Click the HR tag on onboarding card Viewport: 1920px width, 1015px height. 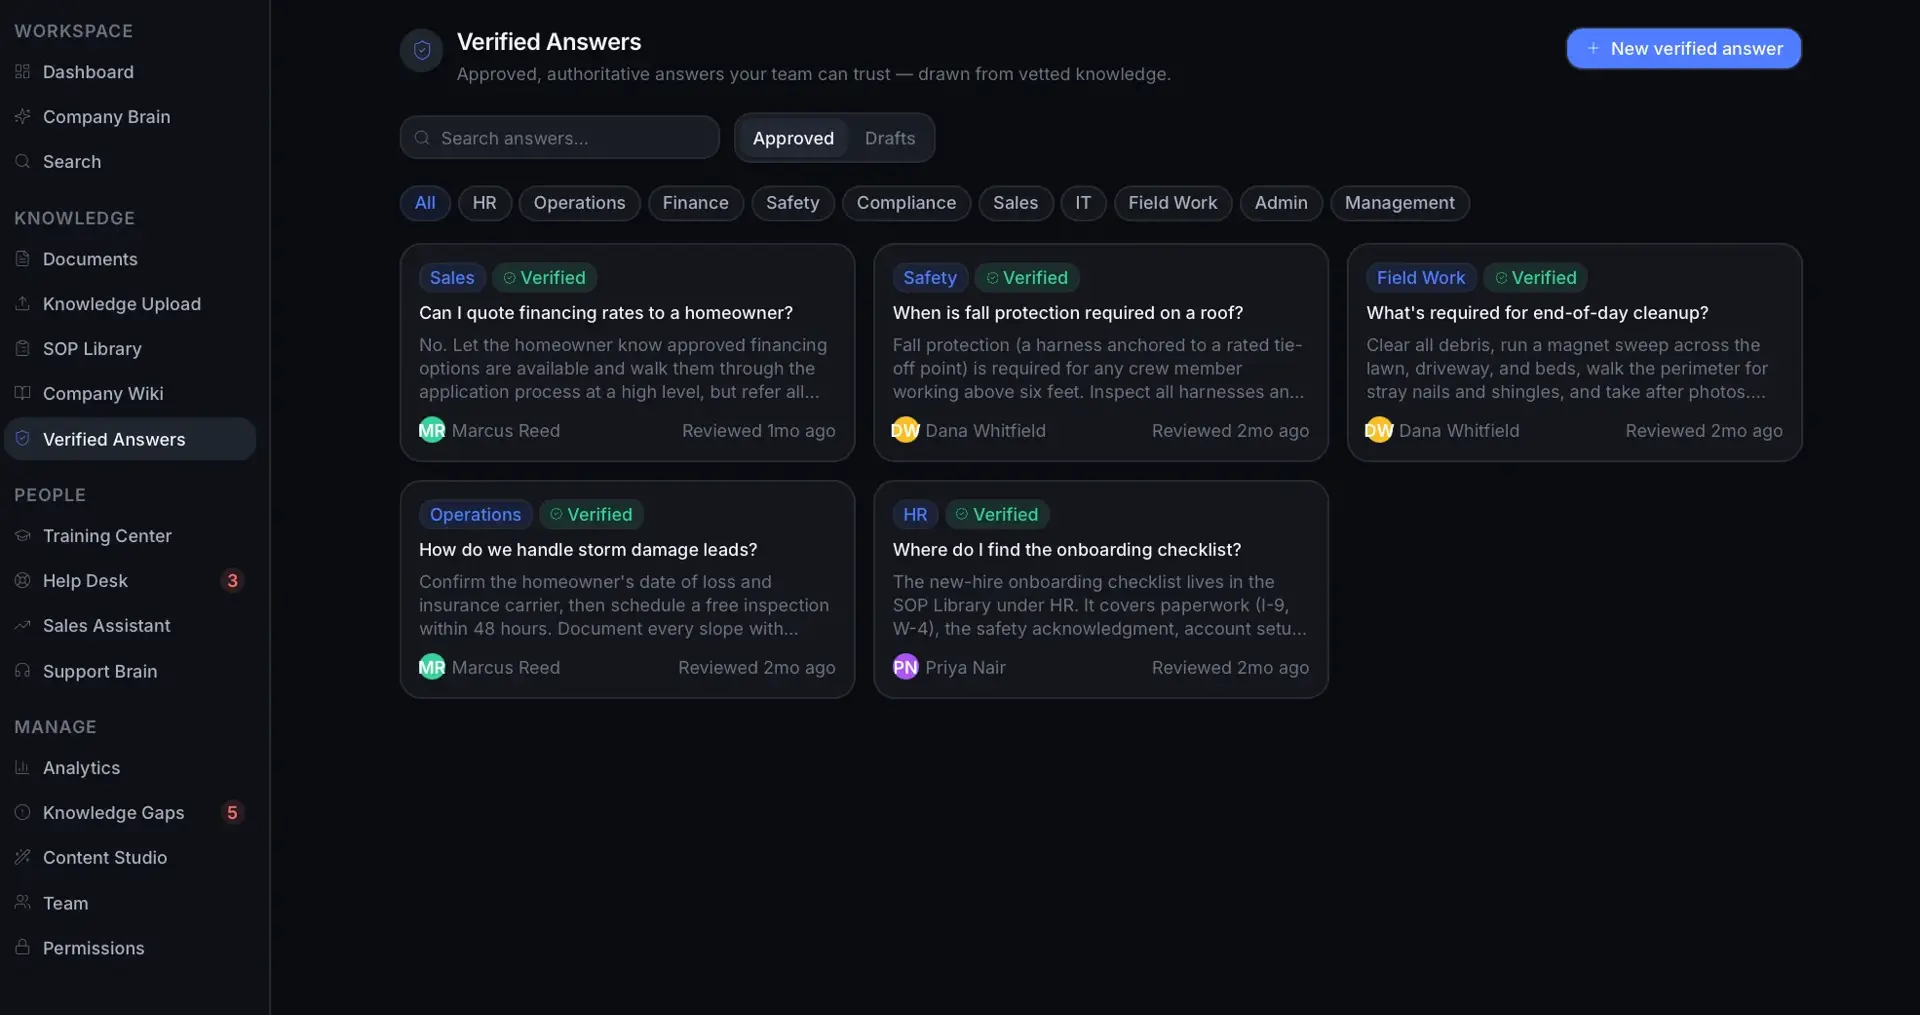click(915, 515)
